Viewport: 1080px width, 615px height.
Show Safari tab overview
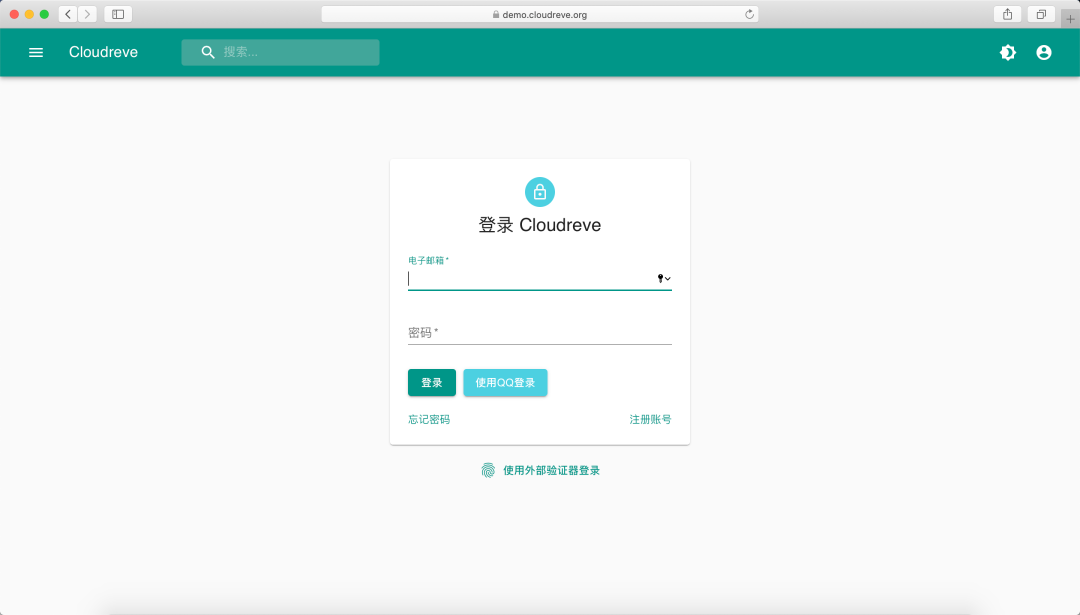(x=1041, y=14)
